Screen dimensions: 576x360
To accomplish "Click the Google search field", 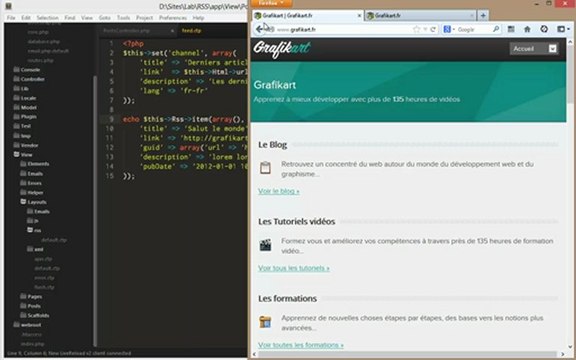I will 473,29.
